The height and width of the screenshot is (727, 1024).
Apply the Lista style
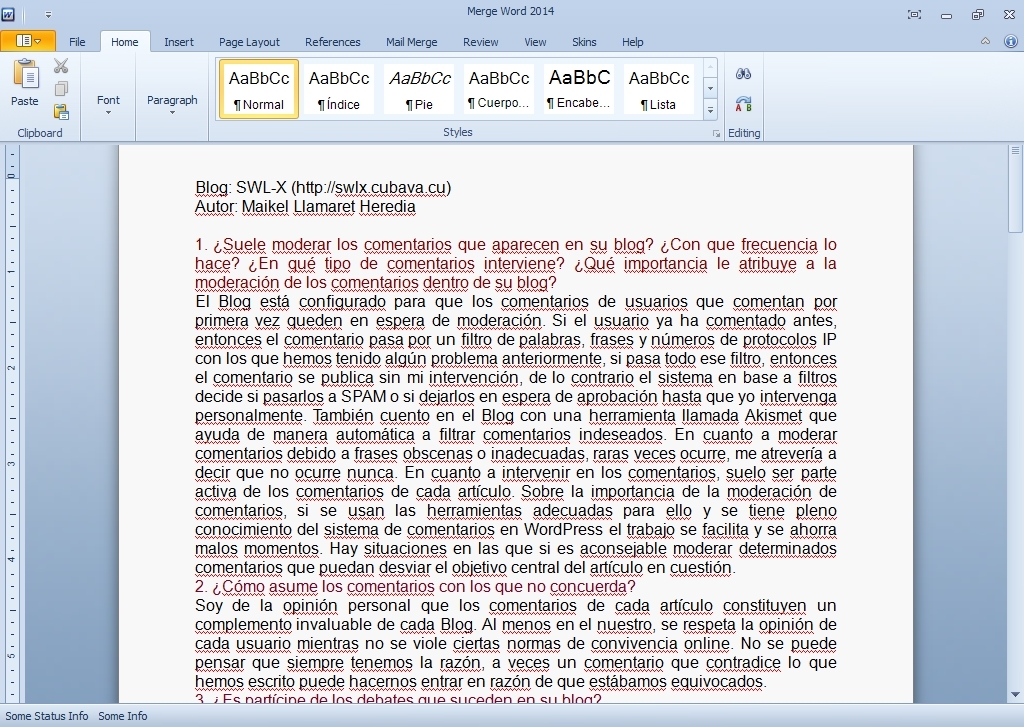tap(659, 89)
